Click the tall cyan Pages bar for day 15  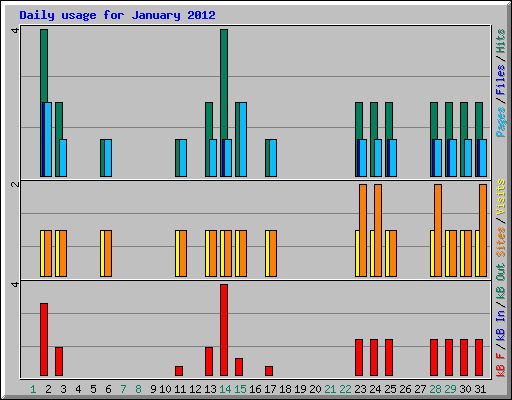(x=243, y=139)
